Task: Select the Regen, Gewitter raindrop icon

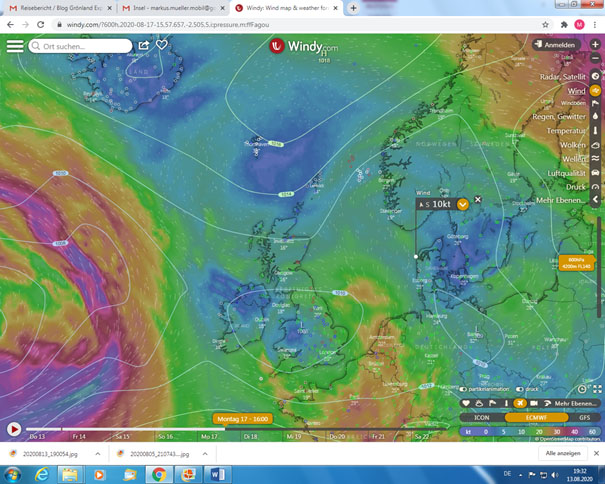Action: [x=595, y=117]
